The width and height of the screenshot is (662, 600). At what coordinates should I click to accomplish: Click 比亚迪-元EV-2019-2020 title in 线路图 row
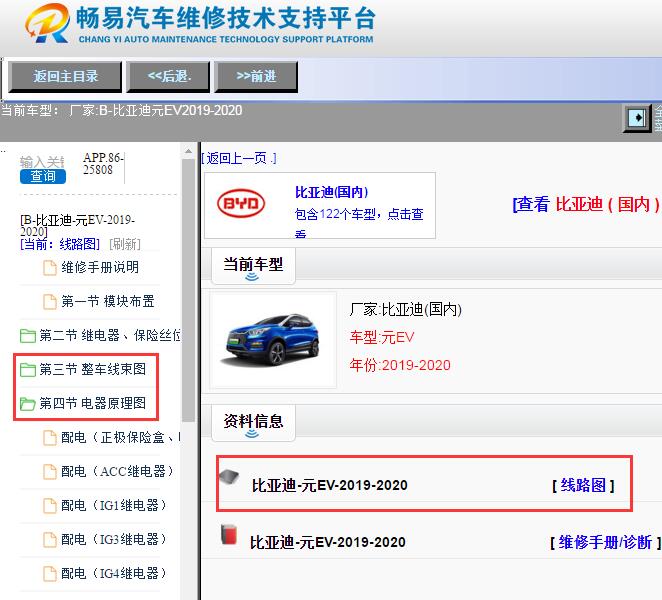click(330, 486)
